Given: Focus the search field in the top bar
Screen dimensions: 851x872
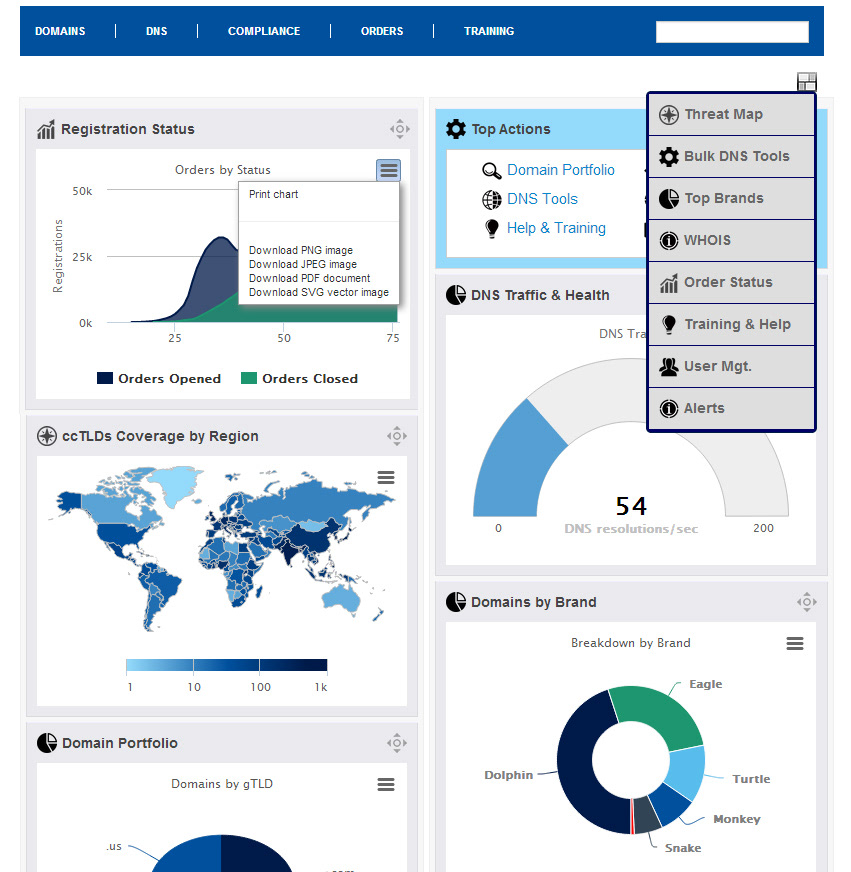Looking at the screenshot, I should (x=732, y=32).
